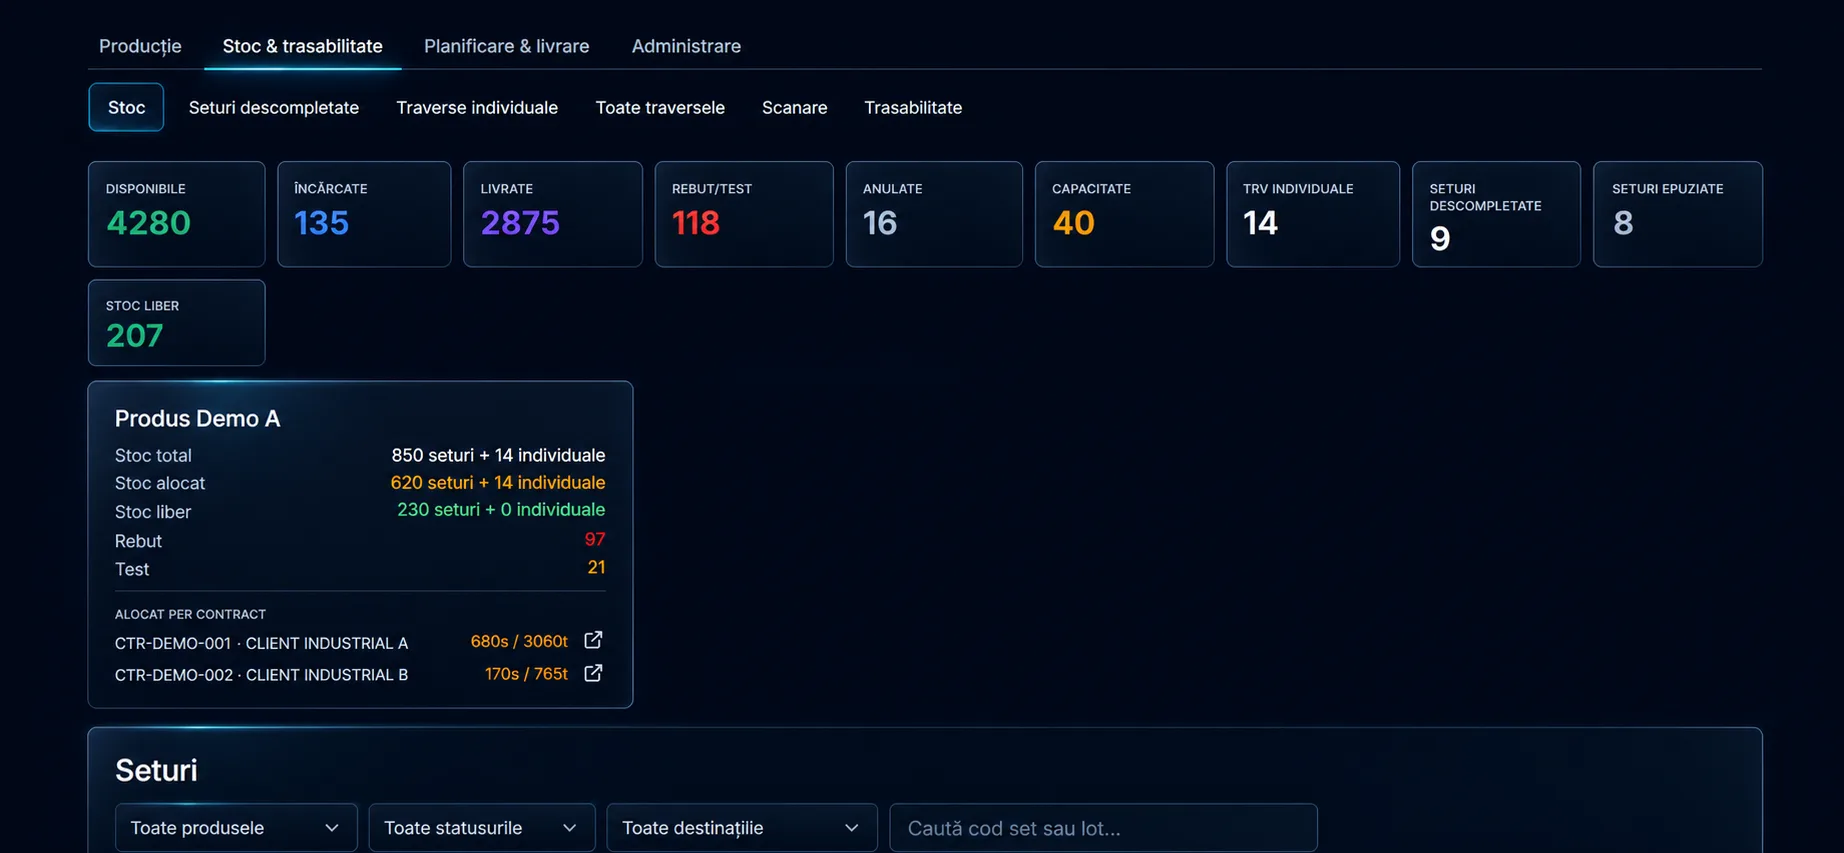Click the Produs Demo A heading
This screenshot has width=1844, height=853.
coord(197,418)
